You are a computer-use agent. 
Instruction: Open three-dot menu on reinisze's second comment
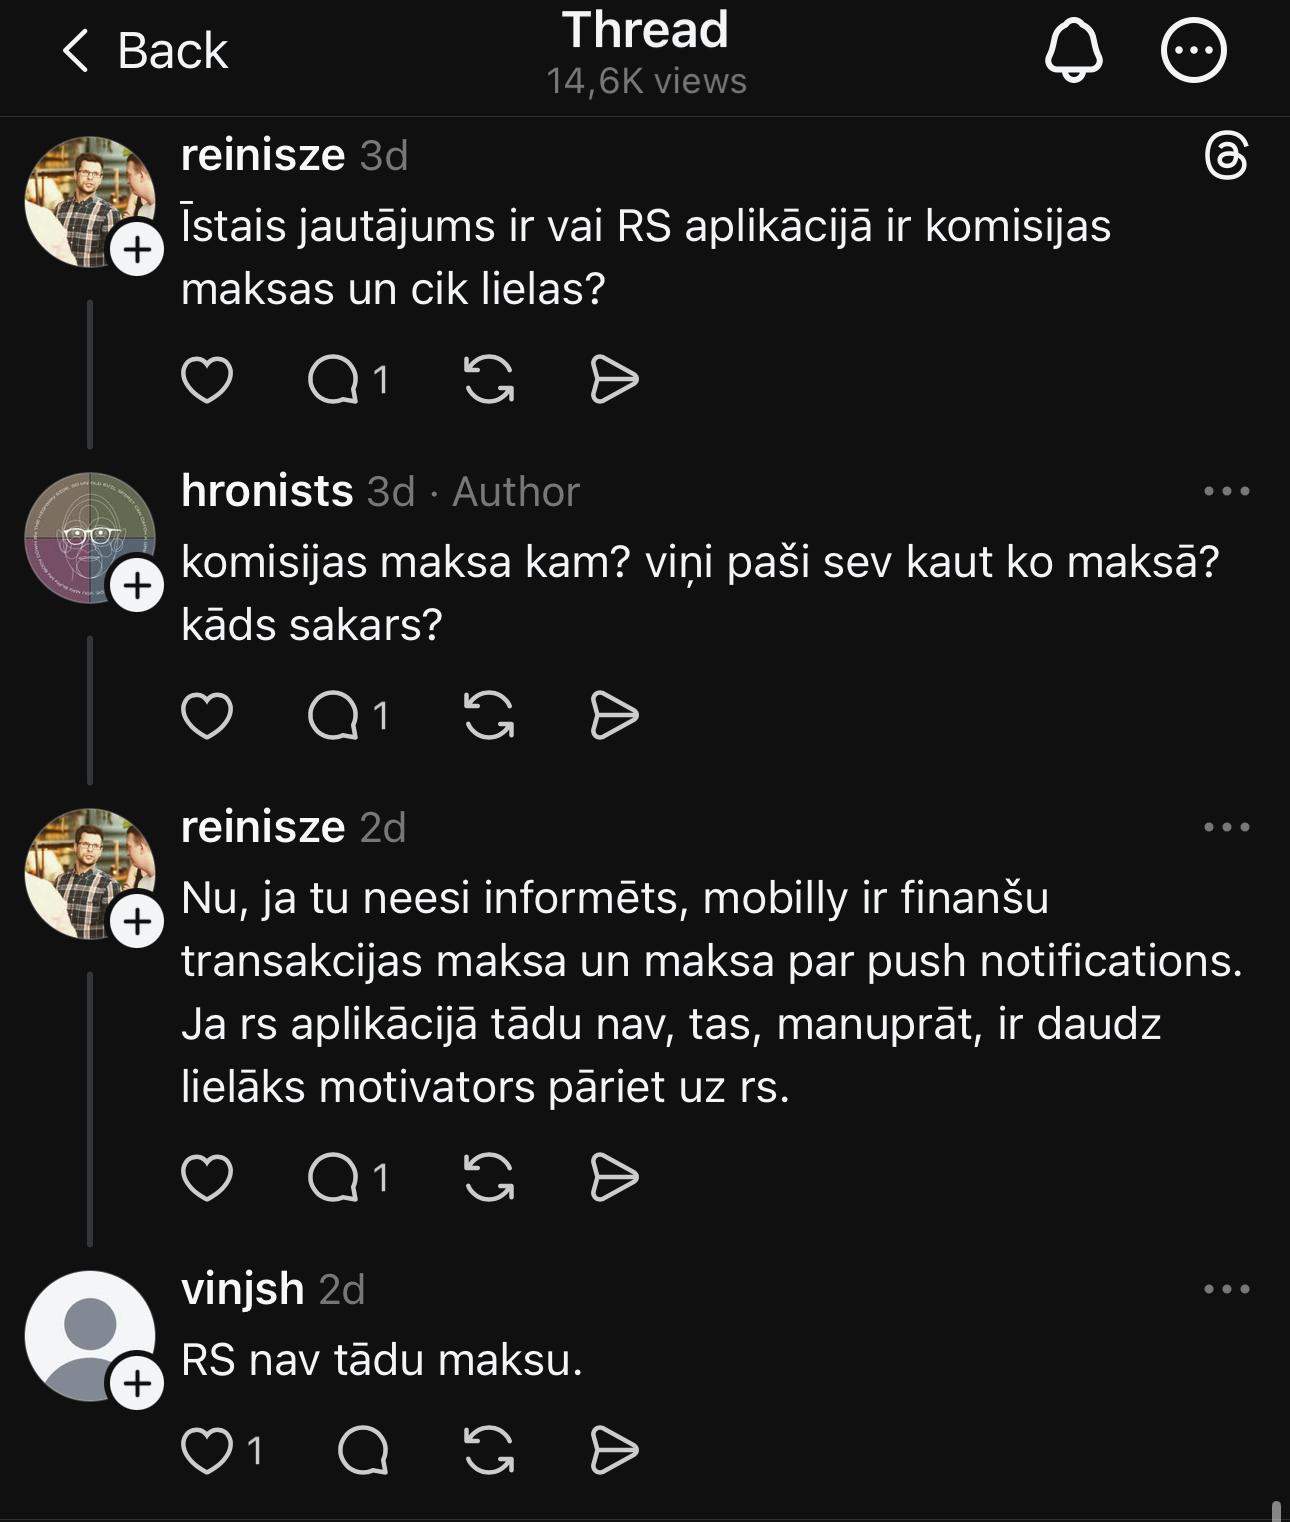[1226, 827]
